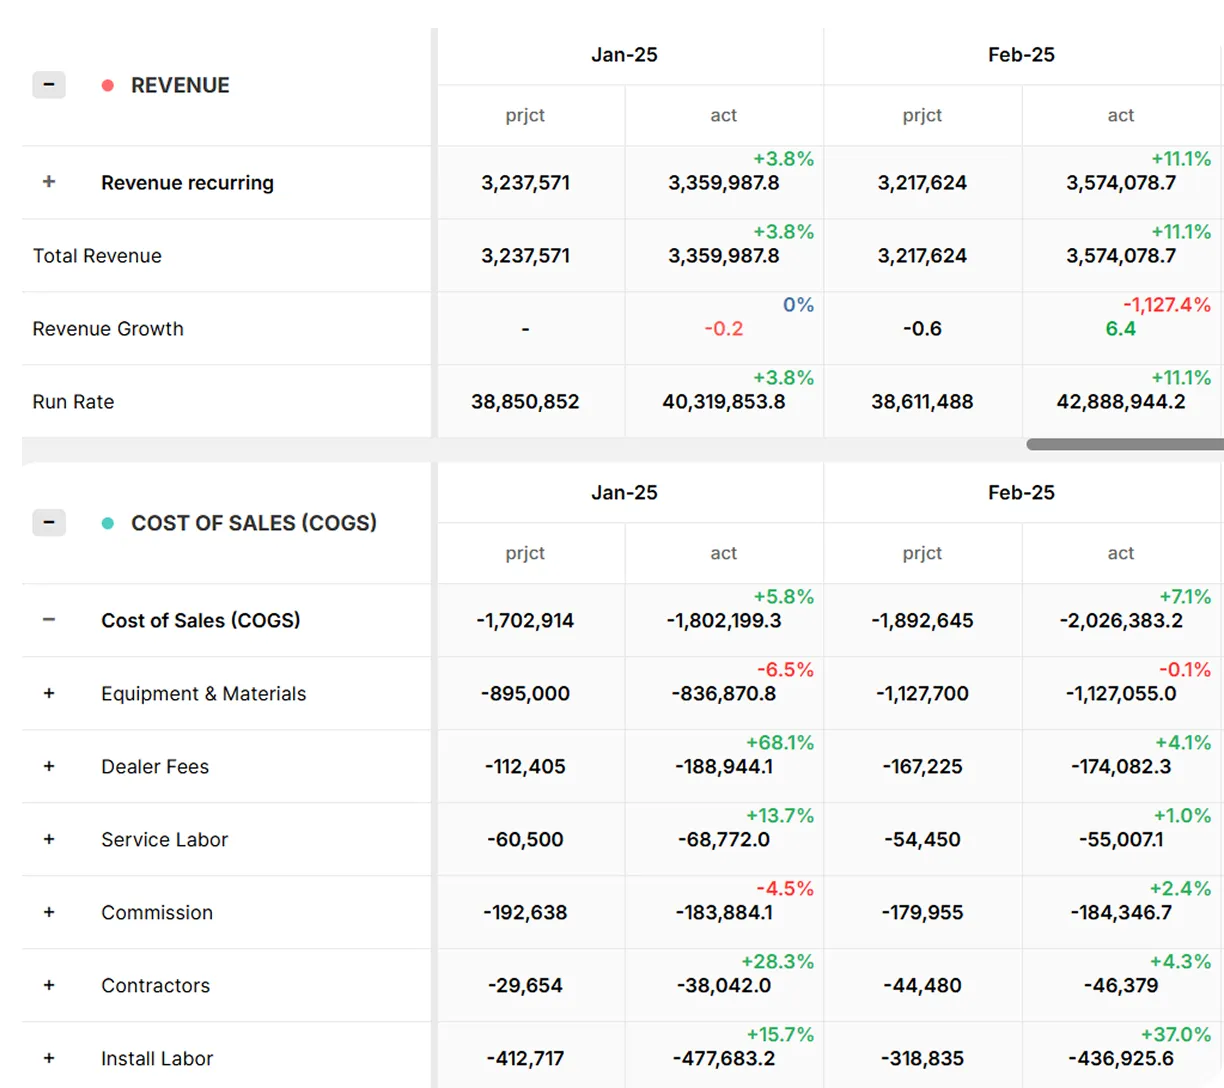The height and width of the screenshot is (1088, 1224).
Task: Click the red -1,127.4% Revenue Growth variance
Action: [1177, 305]
